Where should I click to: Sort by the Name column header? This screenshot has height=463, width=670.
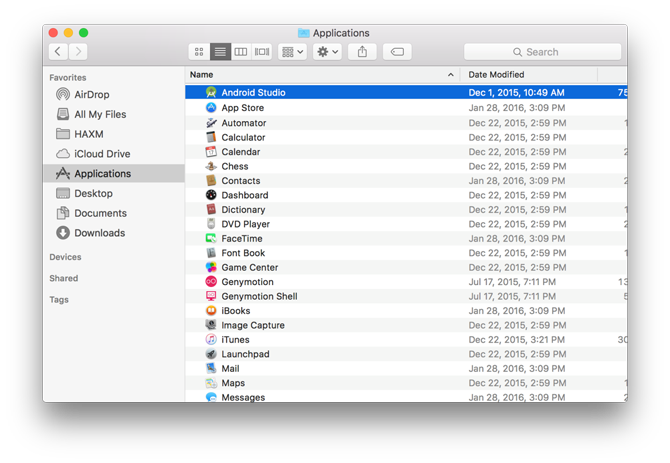tap(323, 75)
